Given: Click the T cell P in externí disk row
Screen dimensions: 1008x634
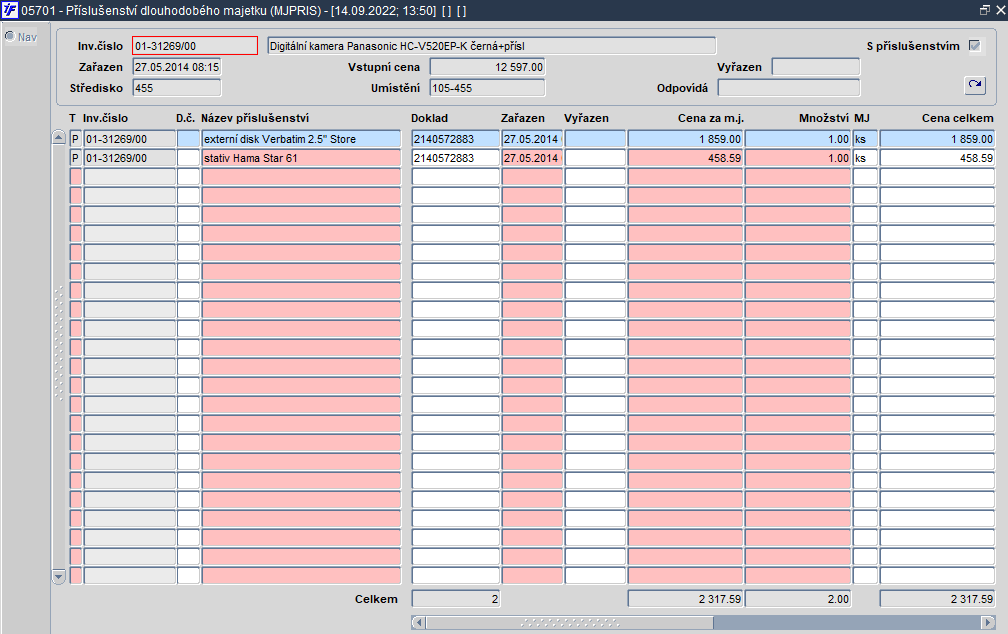Looking at the screenshot, I should (x=75, y=139).
